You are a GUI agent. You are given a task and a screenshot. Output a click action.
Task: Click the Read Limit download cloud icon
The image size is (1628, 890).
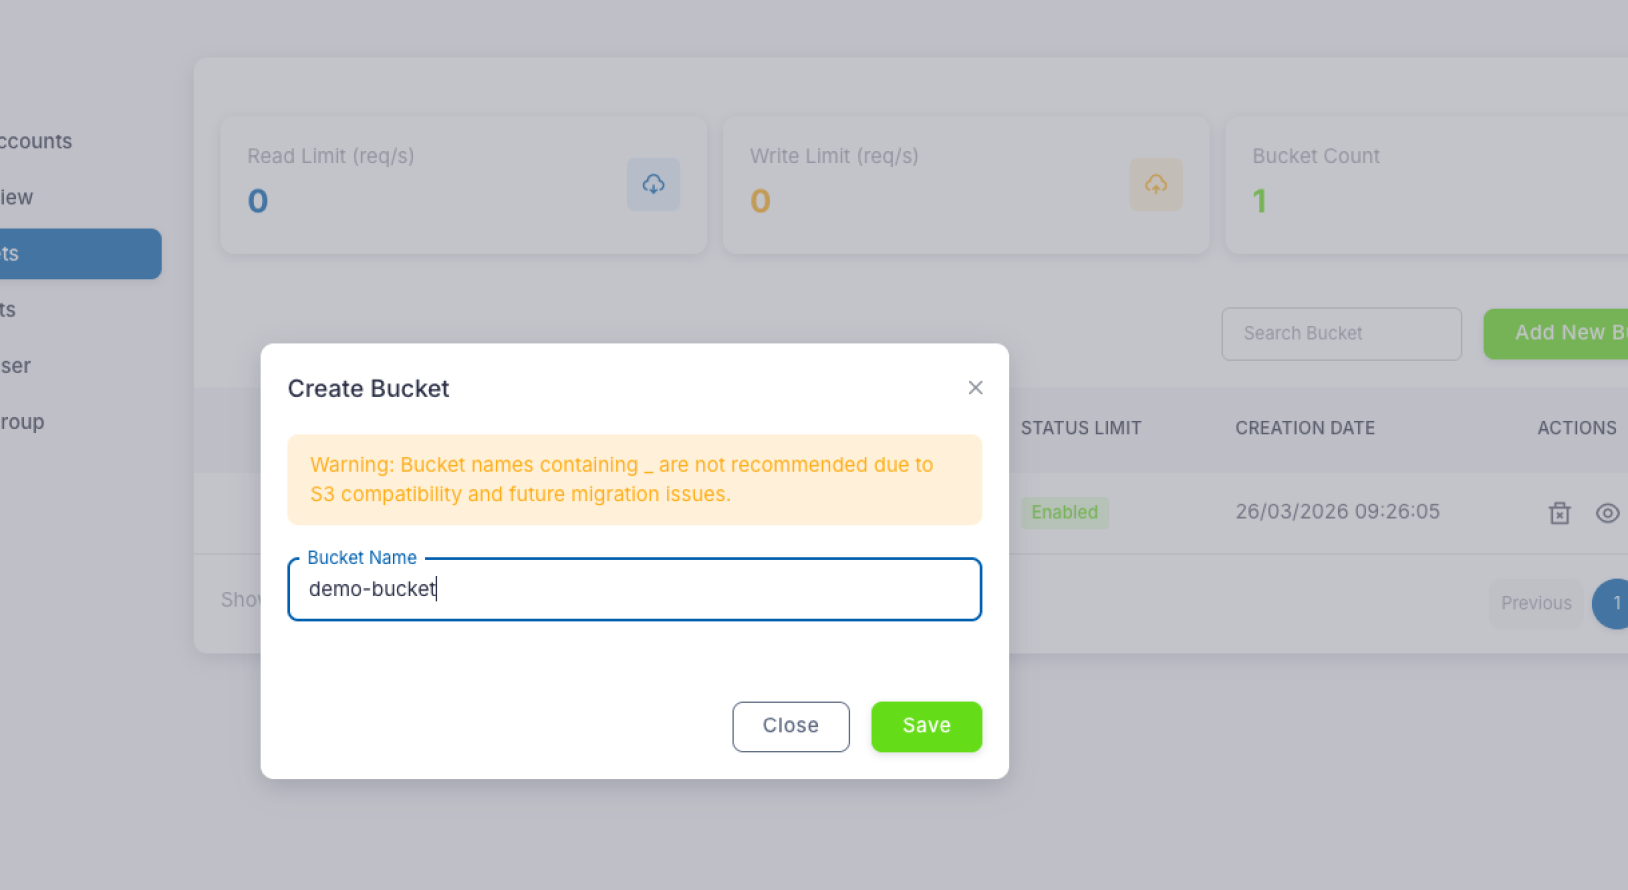(x=653, y=184)
